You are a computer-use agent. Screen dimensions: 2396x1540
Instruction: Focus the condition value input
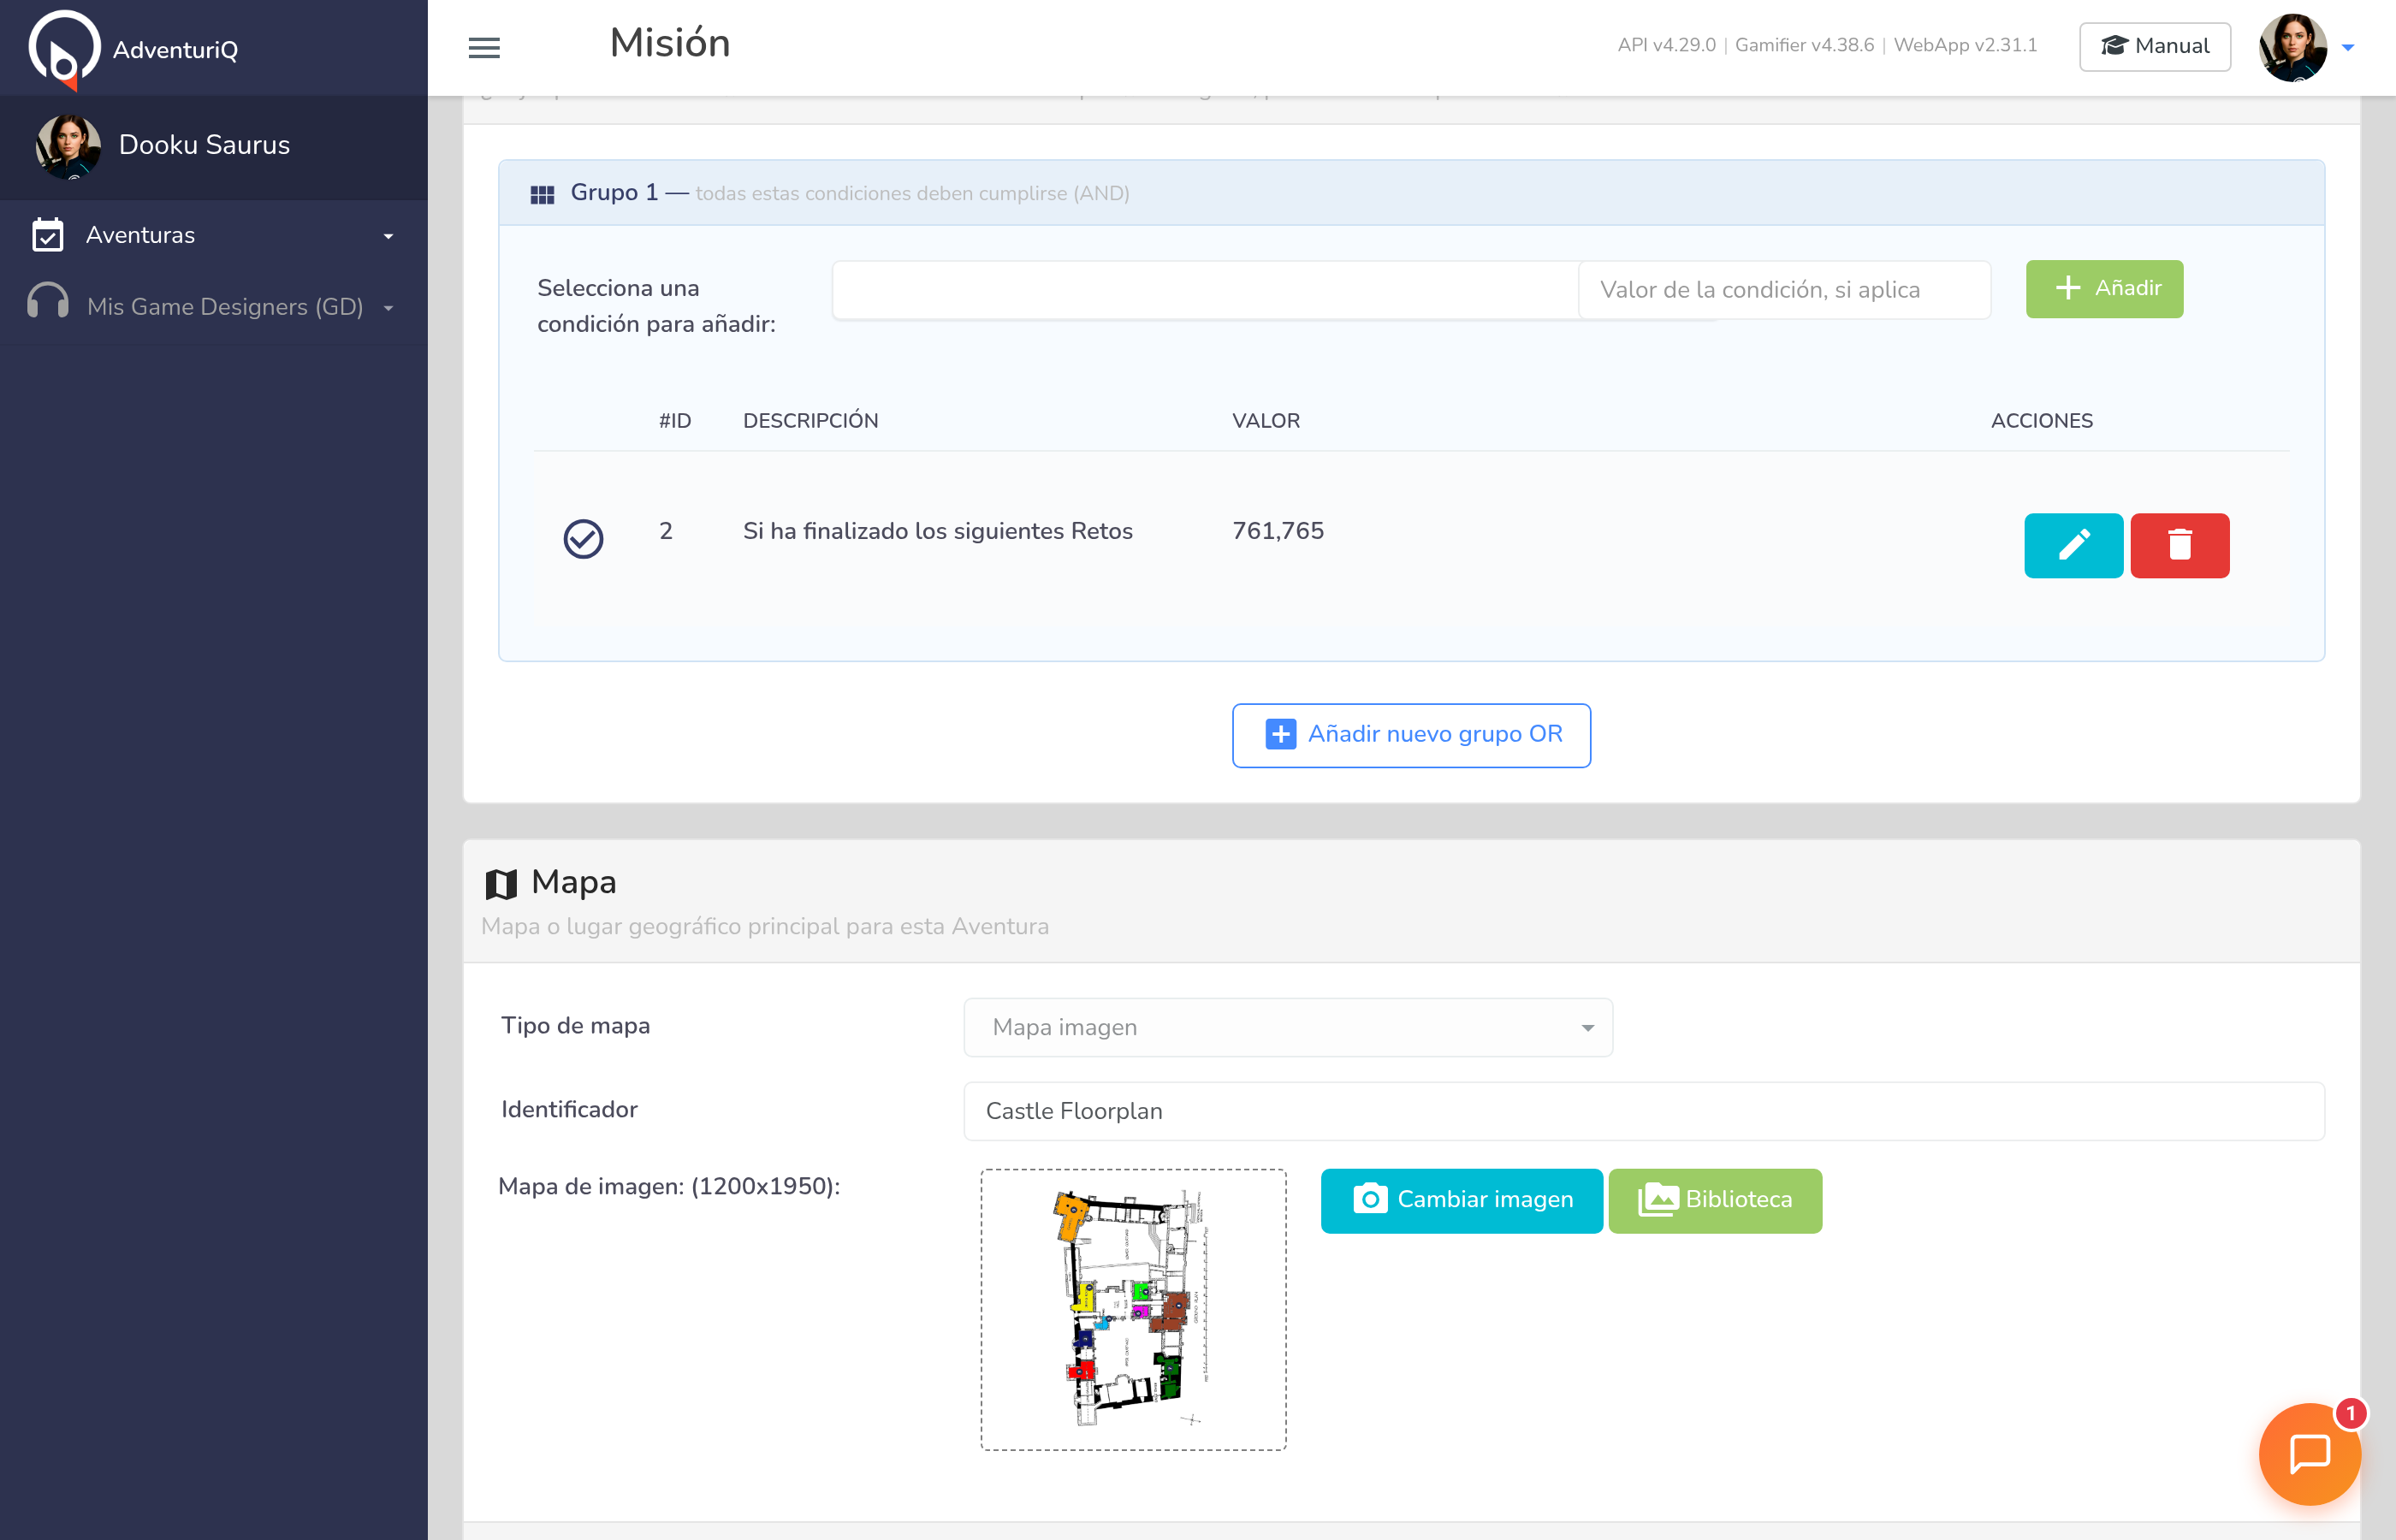pyautogui.click(x=1784, y=290)
